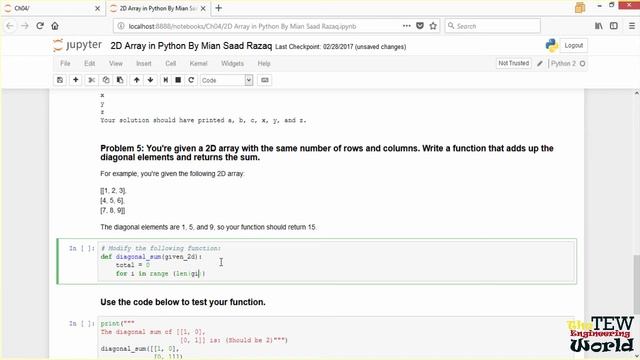Click the 'Your solution should have printed' output line
The image size is (640, 360).
tap(203, 120)
